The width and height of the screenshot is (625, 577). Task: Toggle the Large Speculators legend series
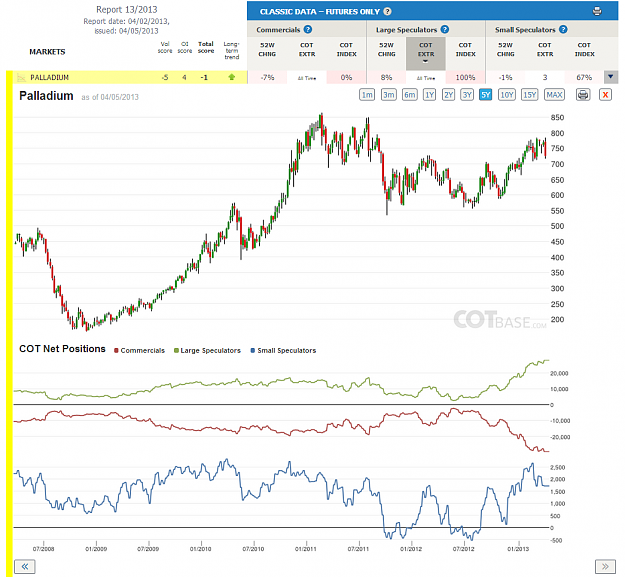[207, 351]
